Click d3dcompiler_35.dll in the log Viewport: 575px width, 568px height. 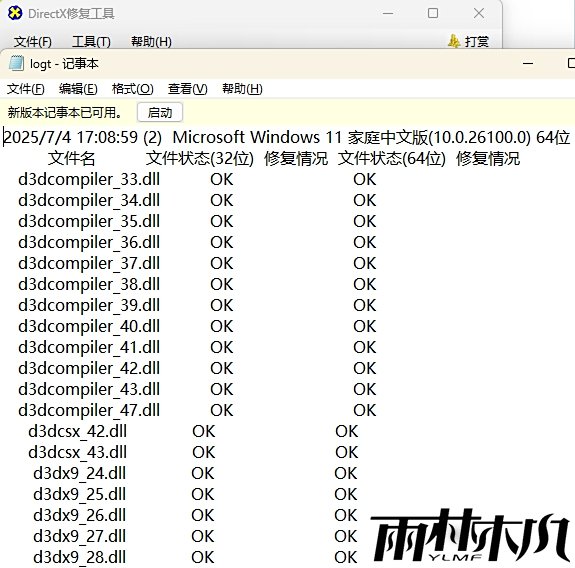tap(89, 222)
